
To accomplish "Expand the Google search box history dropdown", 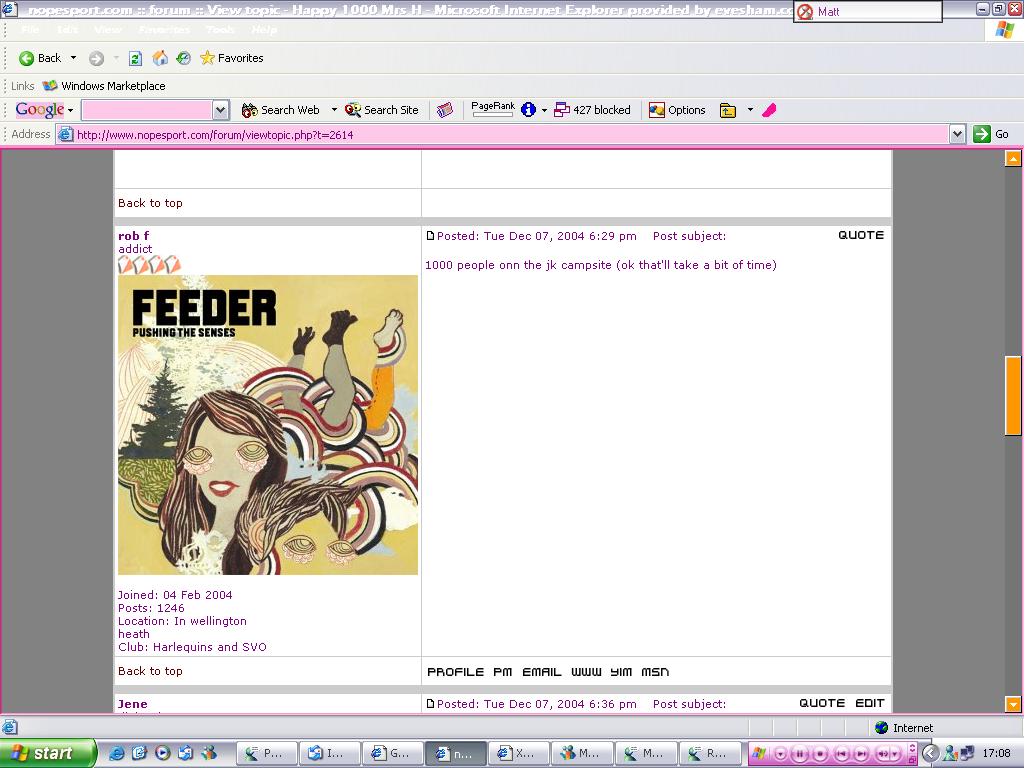I will [221, 110].
